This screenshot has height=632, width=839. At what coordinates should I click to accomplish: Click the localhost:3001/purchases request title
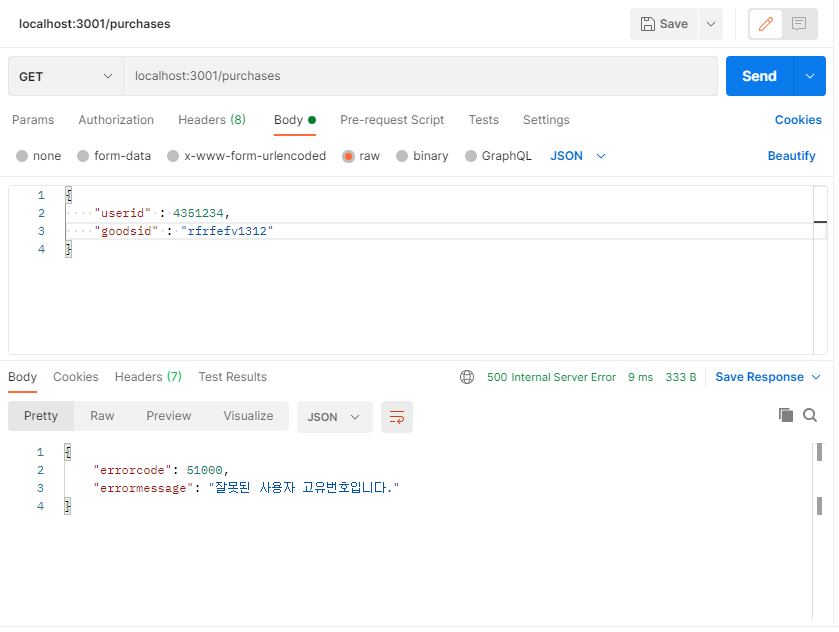tap(95, 24)
